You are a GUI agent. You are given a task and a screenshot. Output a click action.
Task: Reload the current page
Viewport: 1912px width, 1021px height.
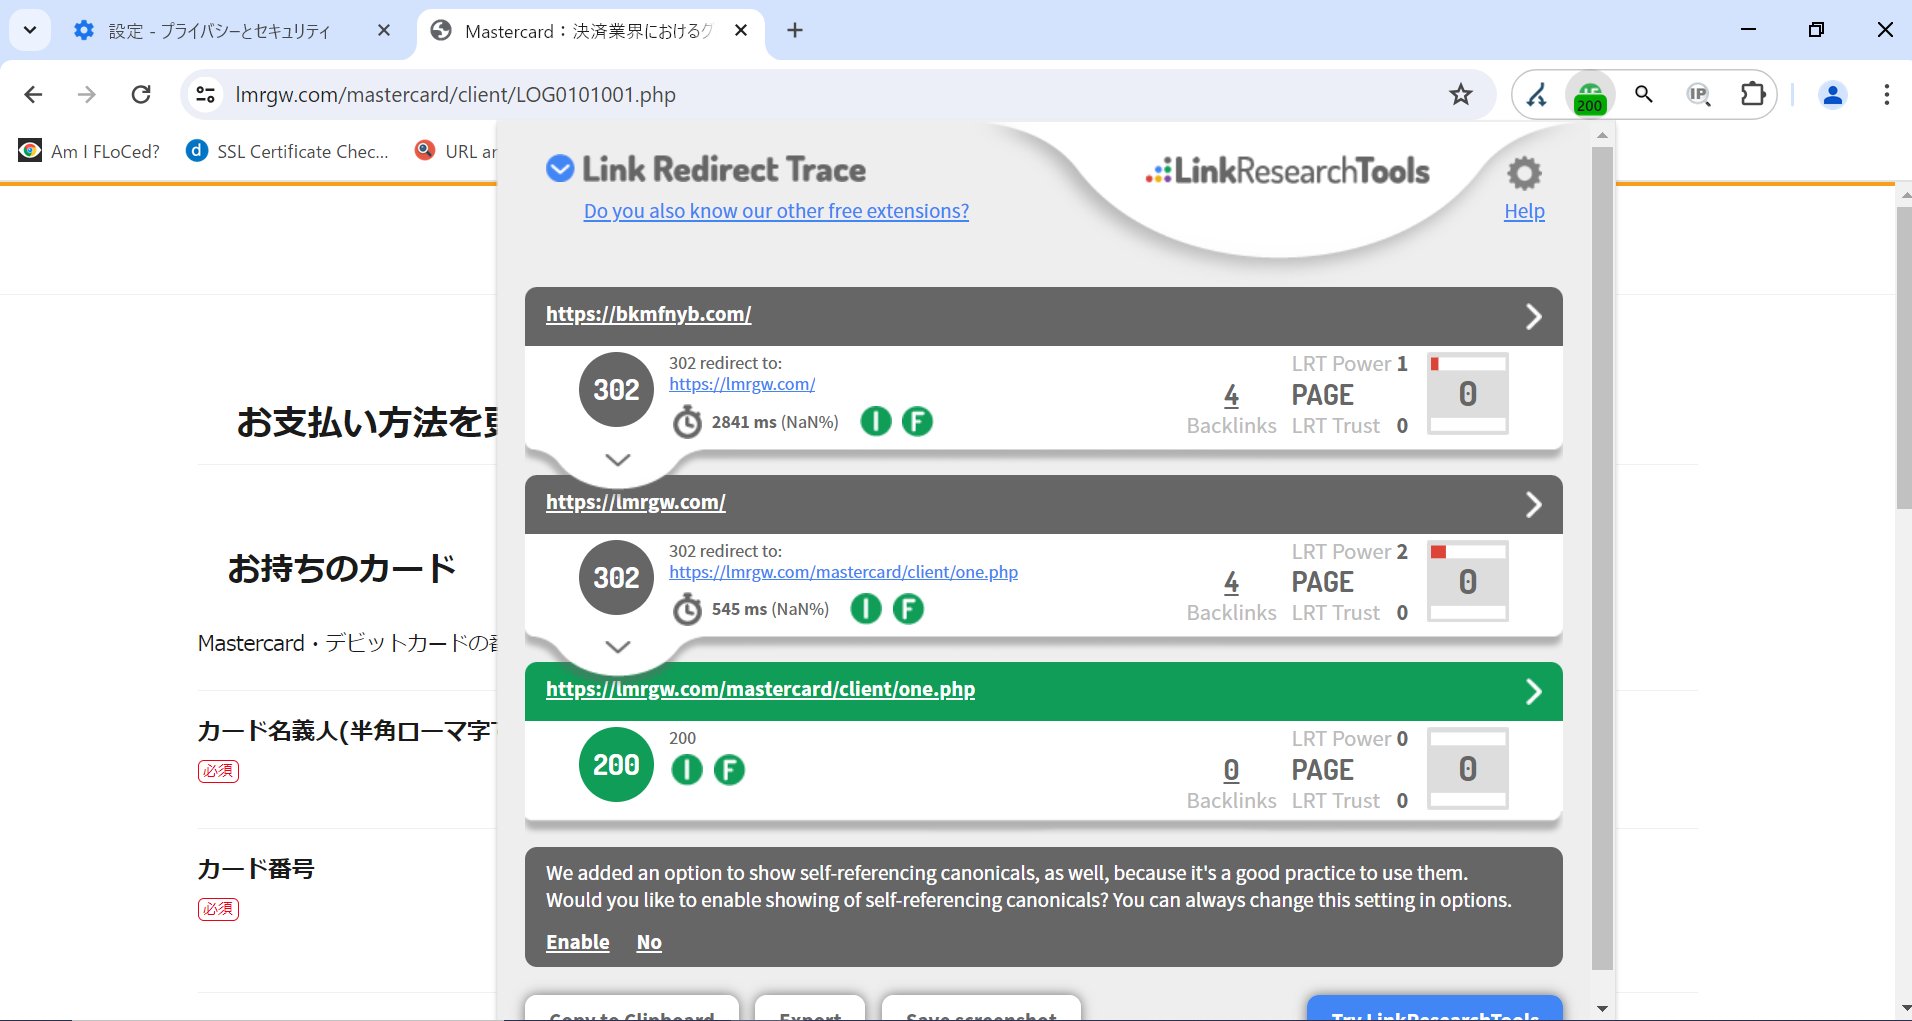142,95
